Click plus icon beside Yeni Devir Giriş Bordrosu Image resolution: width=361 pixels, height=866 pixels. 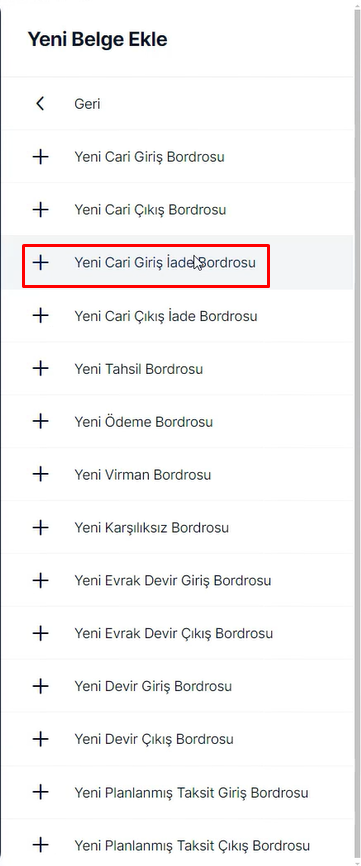coord(40,687)
